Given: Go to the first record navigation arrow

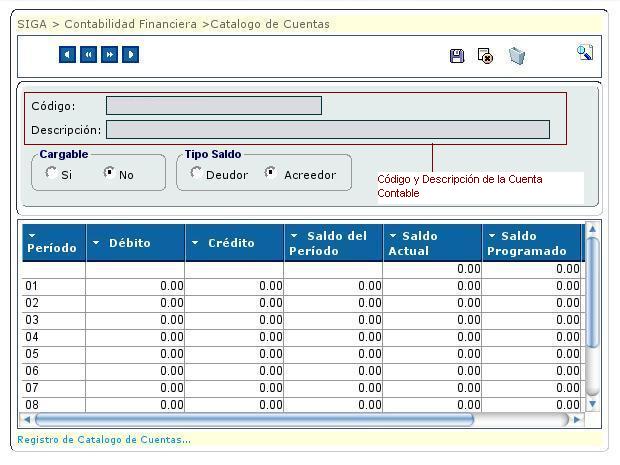Looking at the screenshot, I should [x=67, y=55].
